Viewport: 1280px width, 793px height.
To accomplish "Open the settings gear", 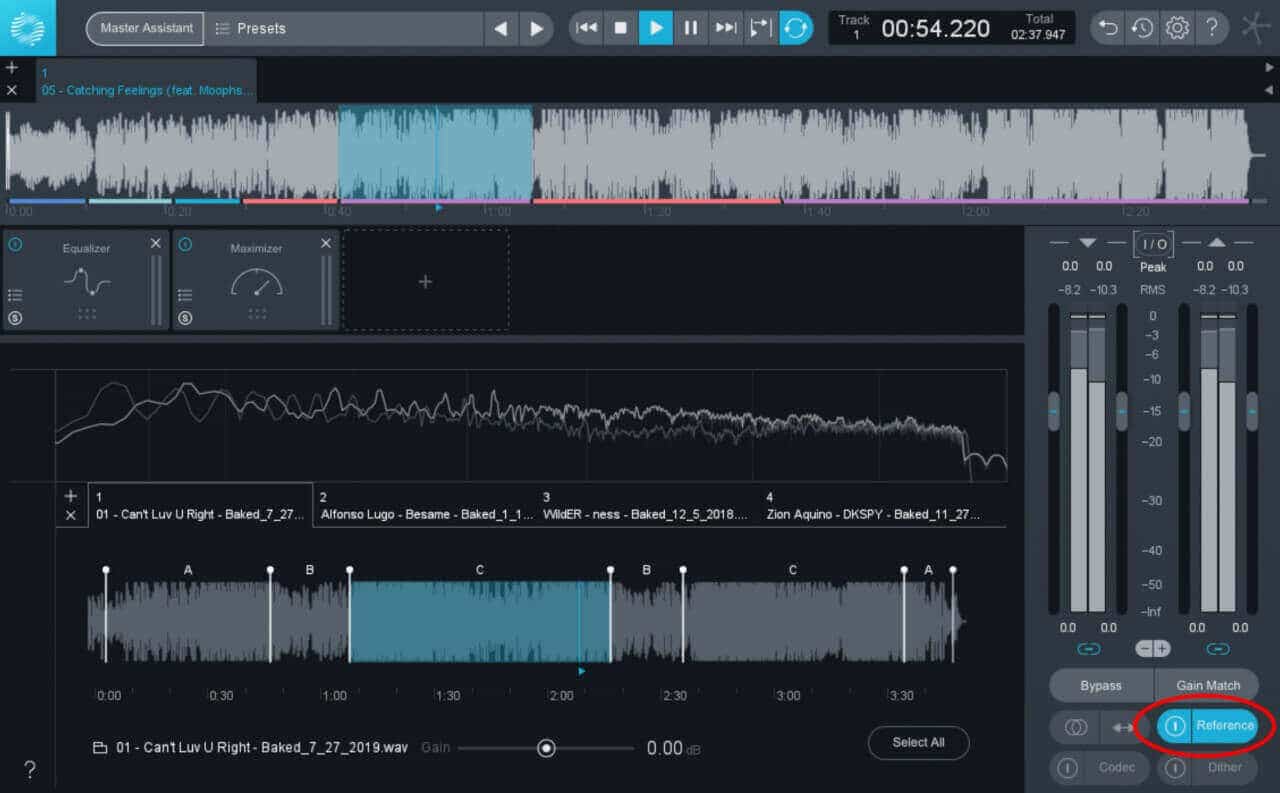I will pyautogui.click(x=1177, y=28).
